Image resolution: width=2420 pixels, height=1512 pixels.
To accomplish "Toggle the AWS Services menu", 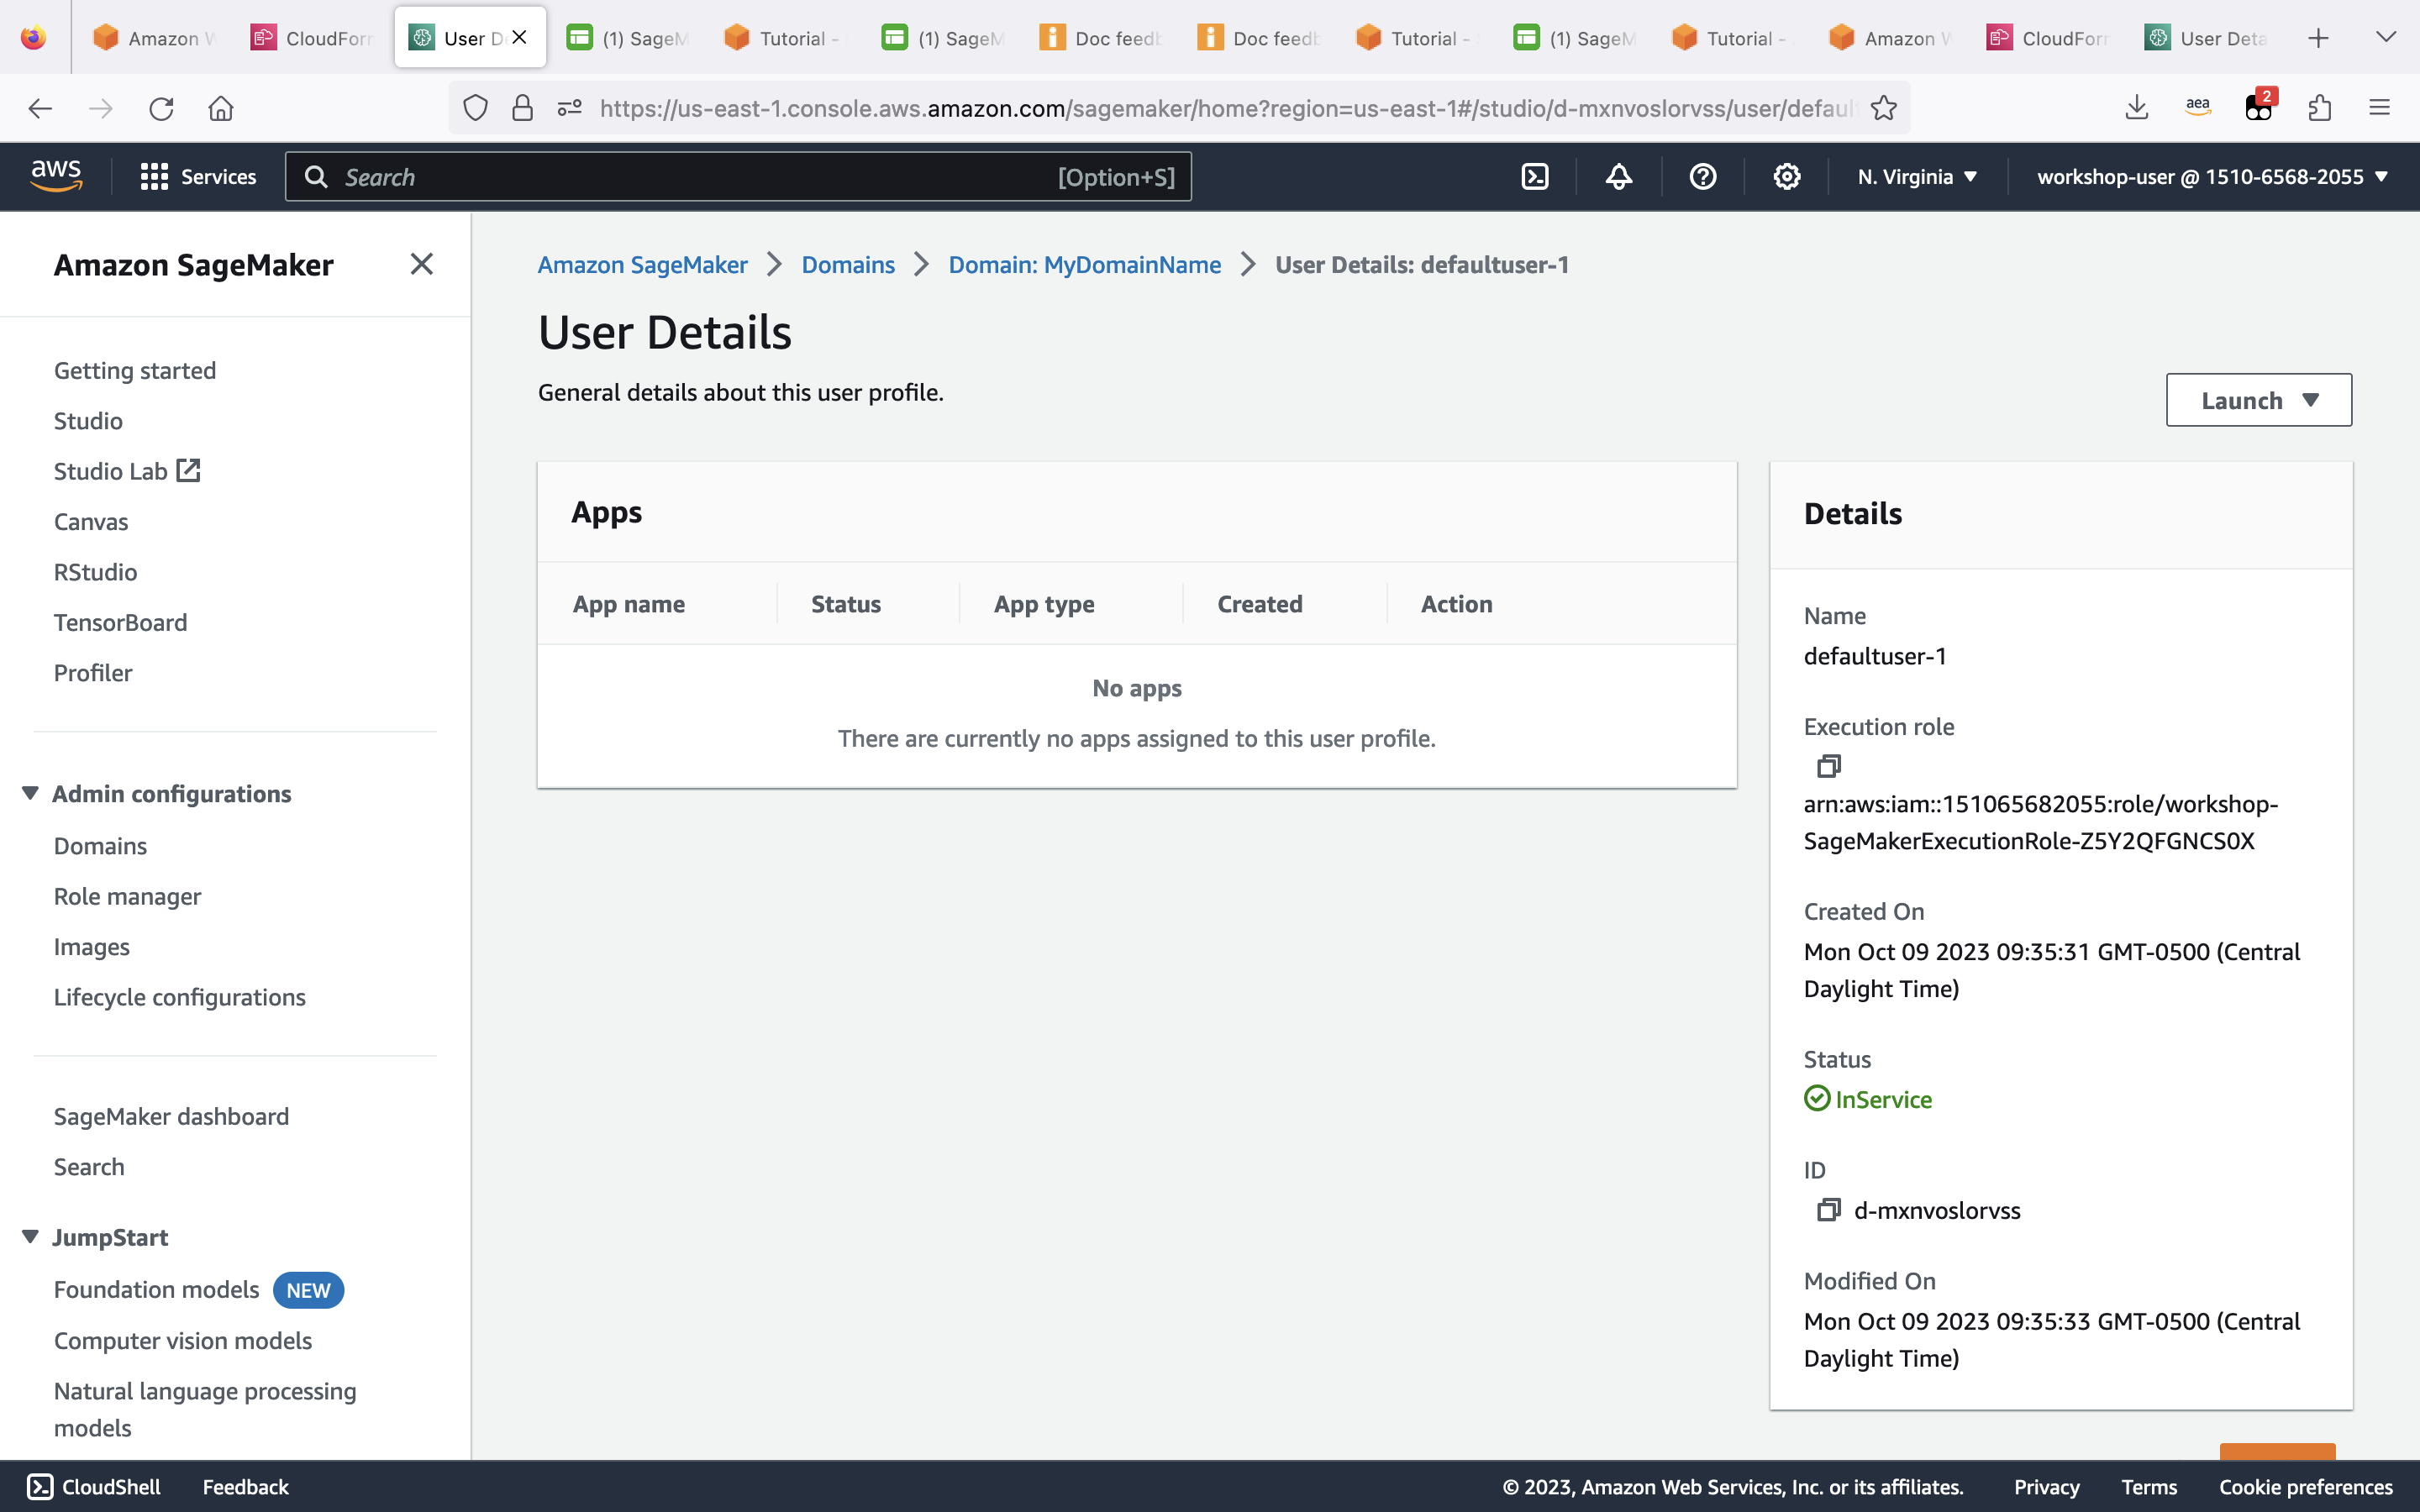I will click(197, 176).
